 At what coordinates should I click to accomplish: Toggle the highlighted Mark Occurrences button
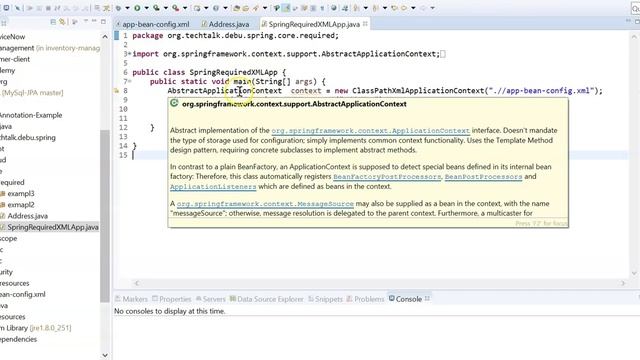point(286,8)
